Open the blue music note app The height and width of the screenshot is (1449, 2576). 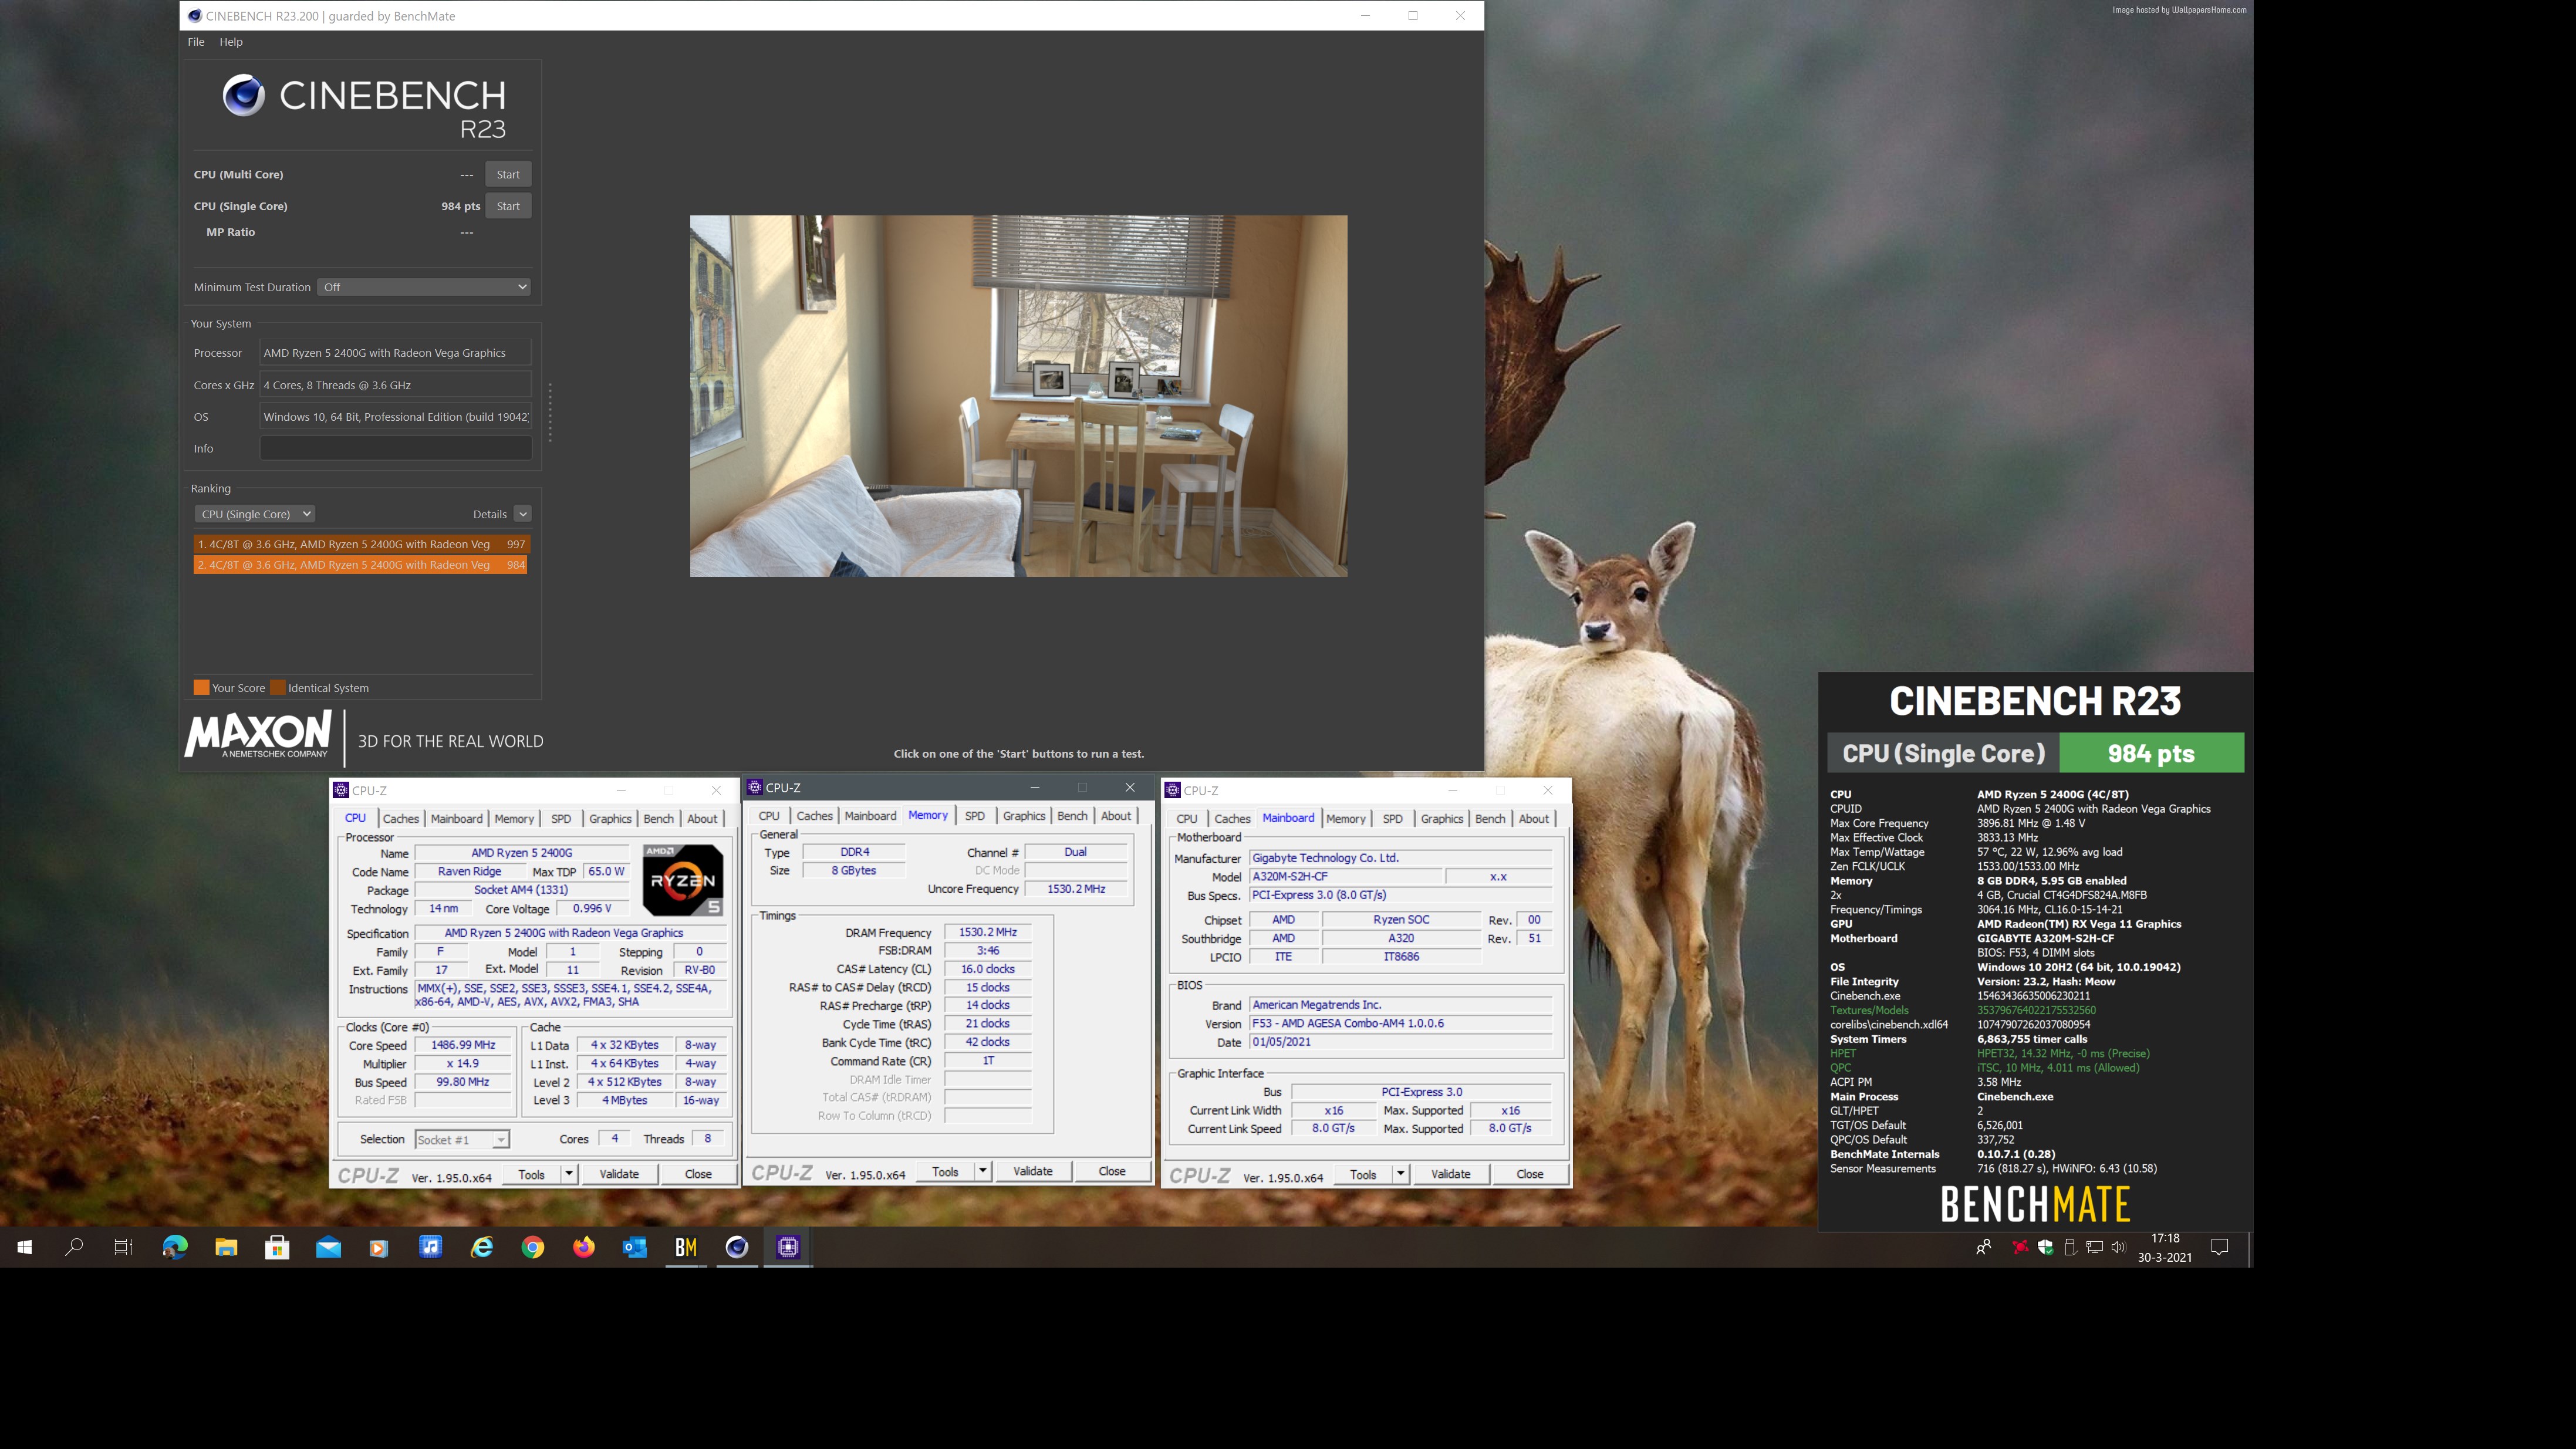click(x=430, y=1247)
